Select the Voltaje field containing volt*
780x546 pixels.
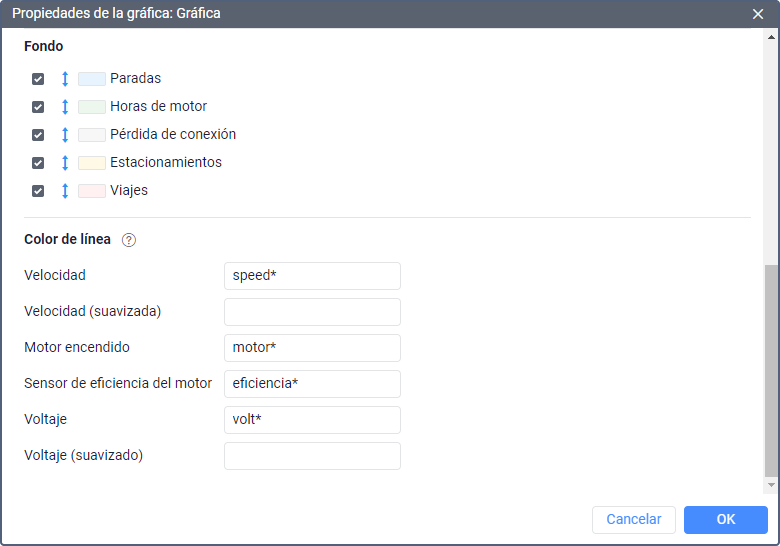312,420
